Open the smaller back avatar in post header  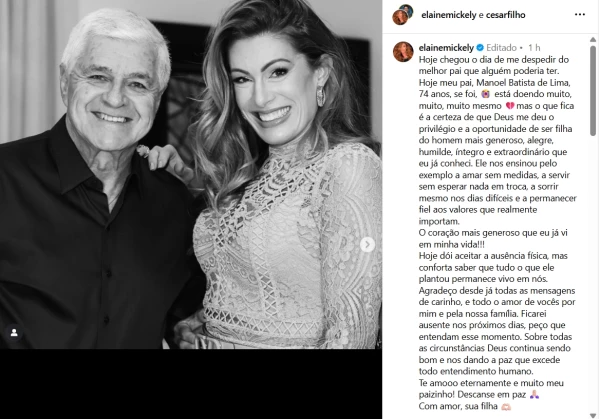coord(407,10)
